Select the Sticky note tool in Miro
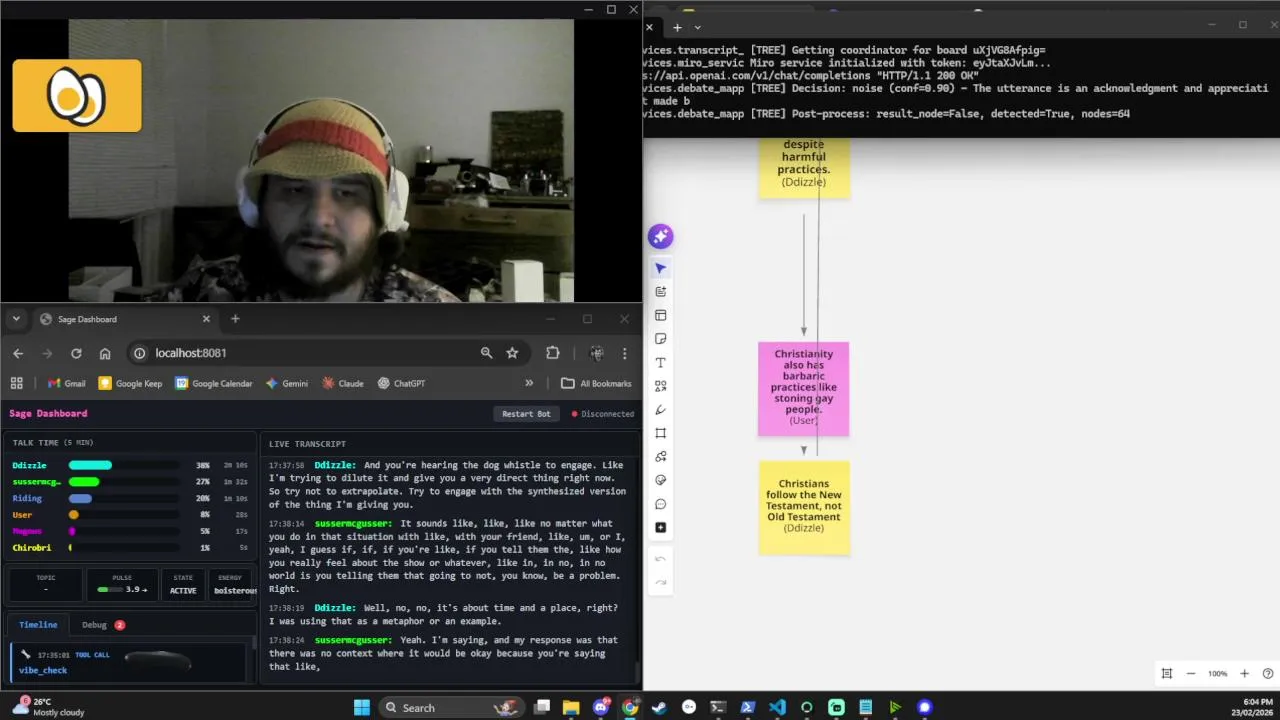1280x720 pixels. click(660, 339)
